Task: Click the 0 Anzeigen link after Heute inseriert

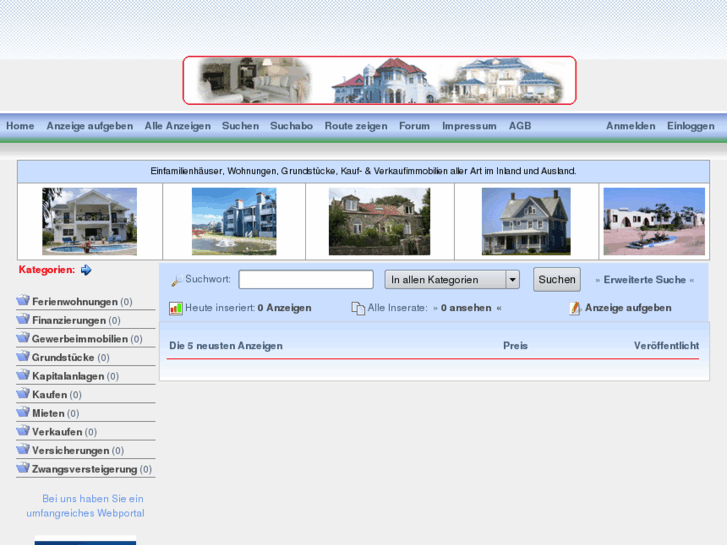Action: (284, 308)
